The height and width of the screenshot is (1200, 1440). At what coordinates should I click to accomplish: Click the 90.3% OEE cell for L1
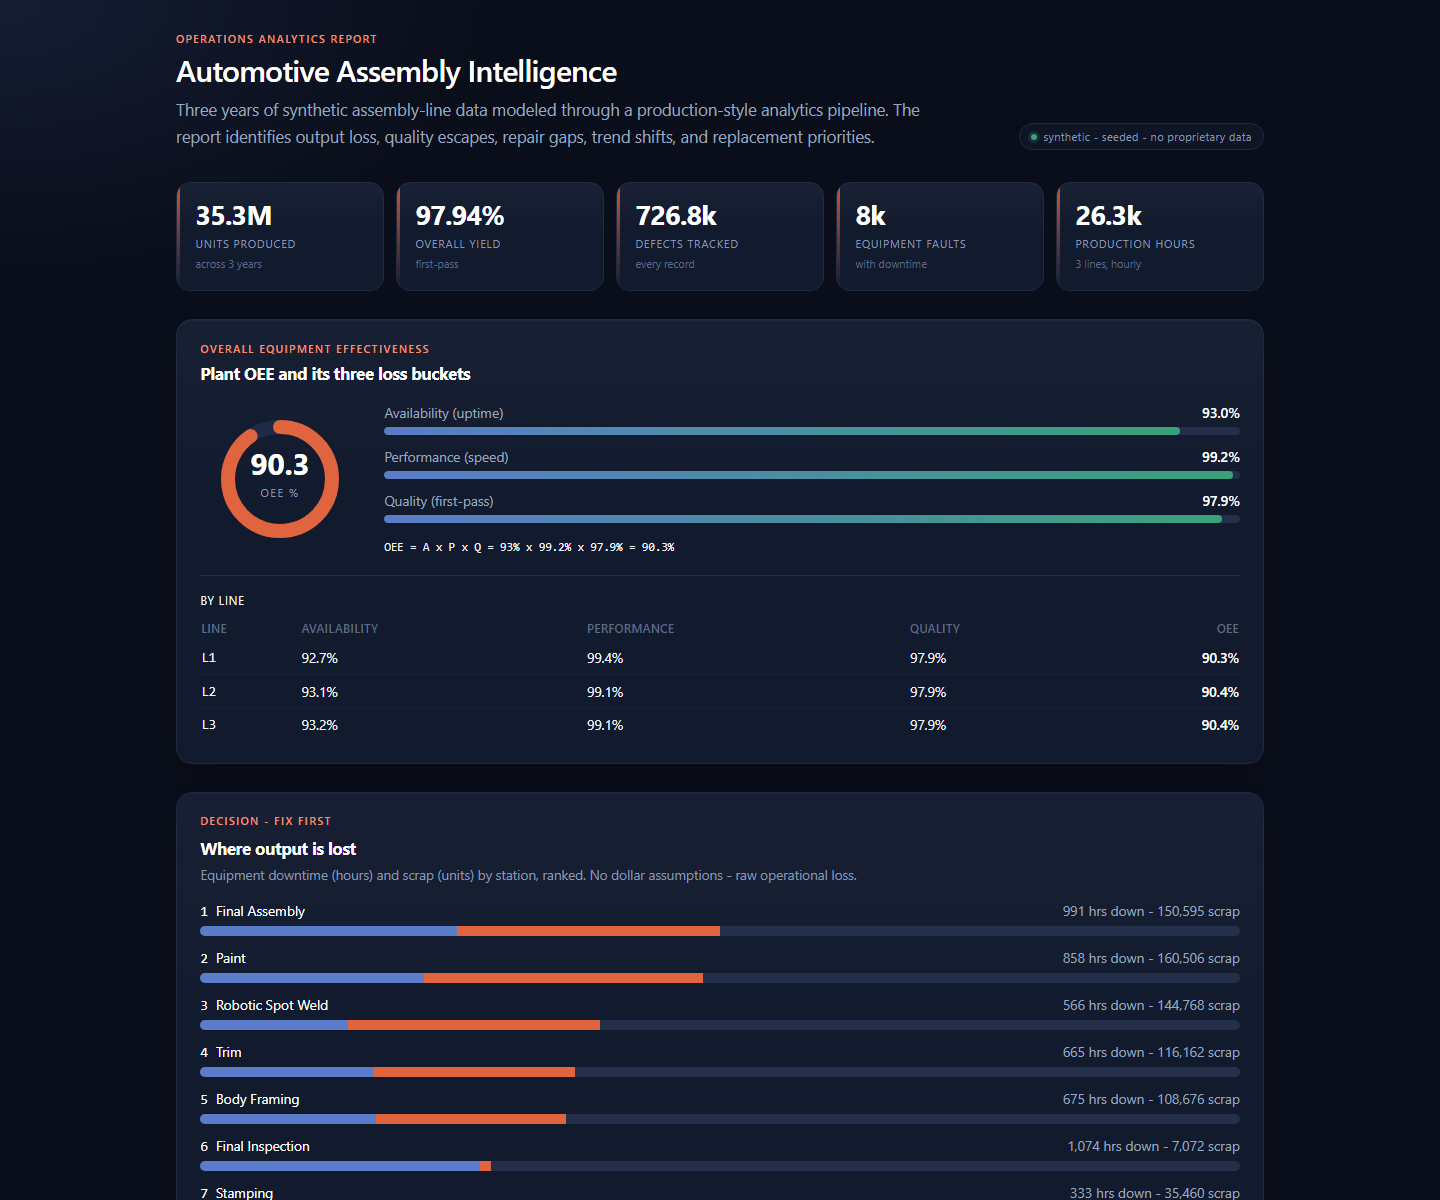(1220, 658)
